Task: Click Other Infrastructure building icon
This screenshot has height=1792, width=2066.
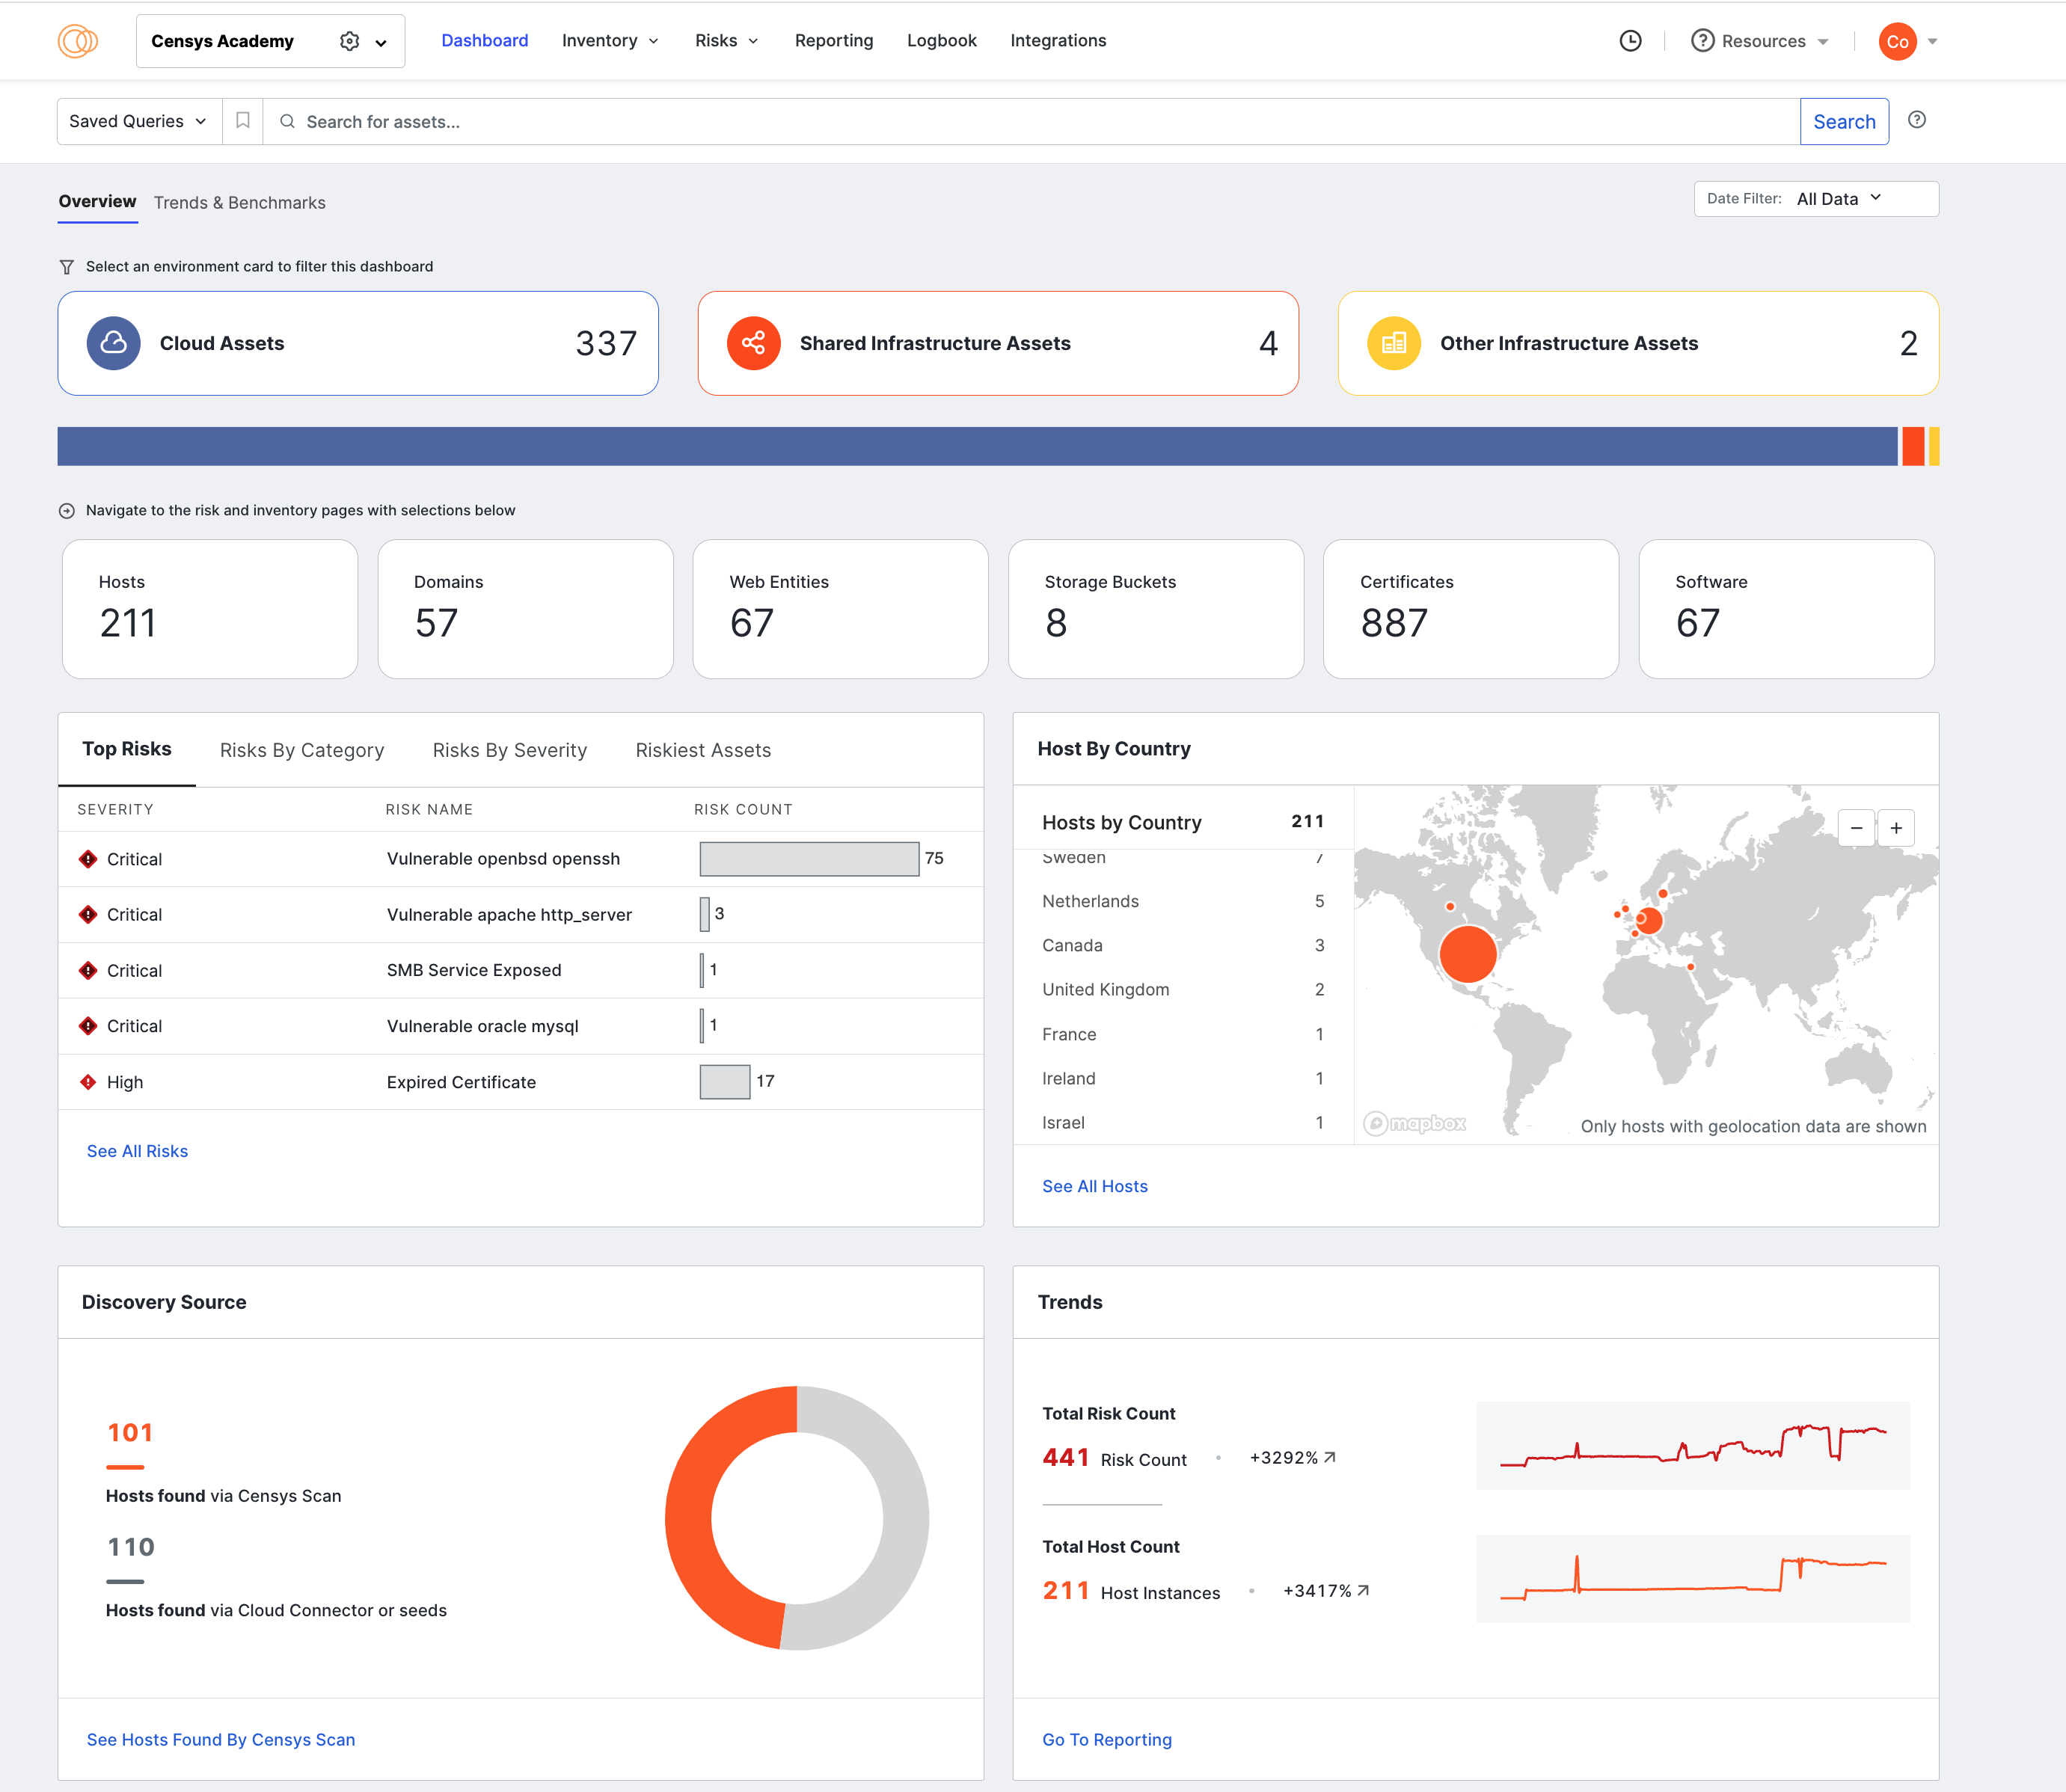Action: [1393, 343]
